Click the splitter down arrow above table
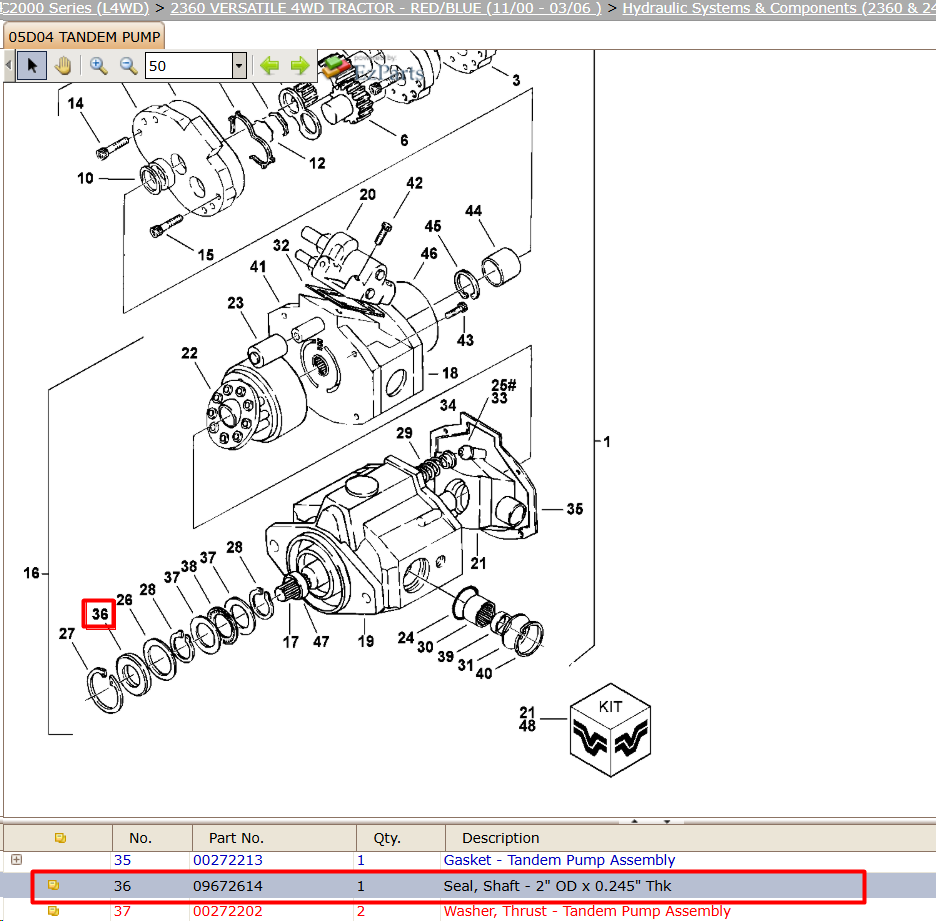 click(x=667, y=821)
